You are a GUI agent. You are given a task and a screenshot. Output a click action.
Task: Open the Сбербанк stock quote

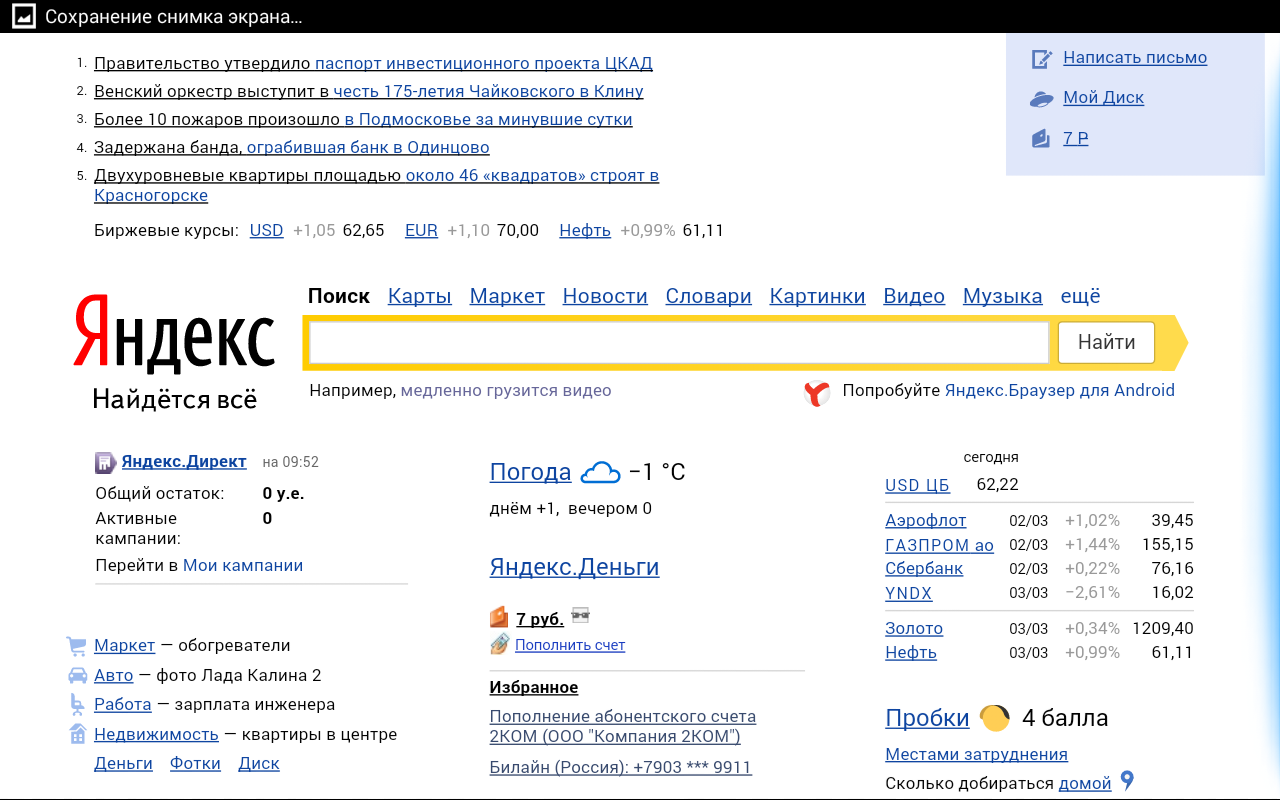pos(924,568)
